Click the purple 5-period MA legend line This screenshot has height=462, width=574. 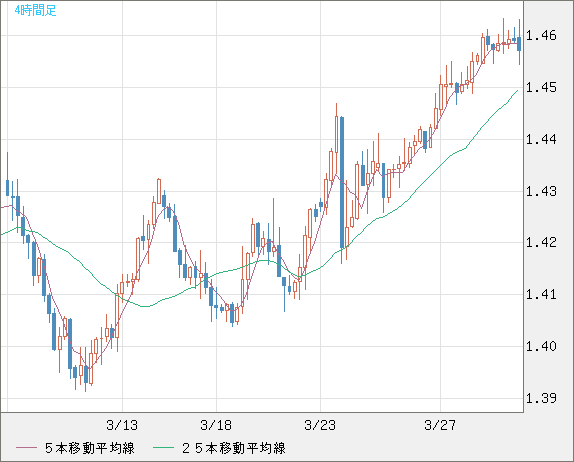26,448
